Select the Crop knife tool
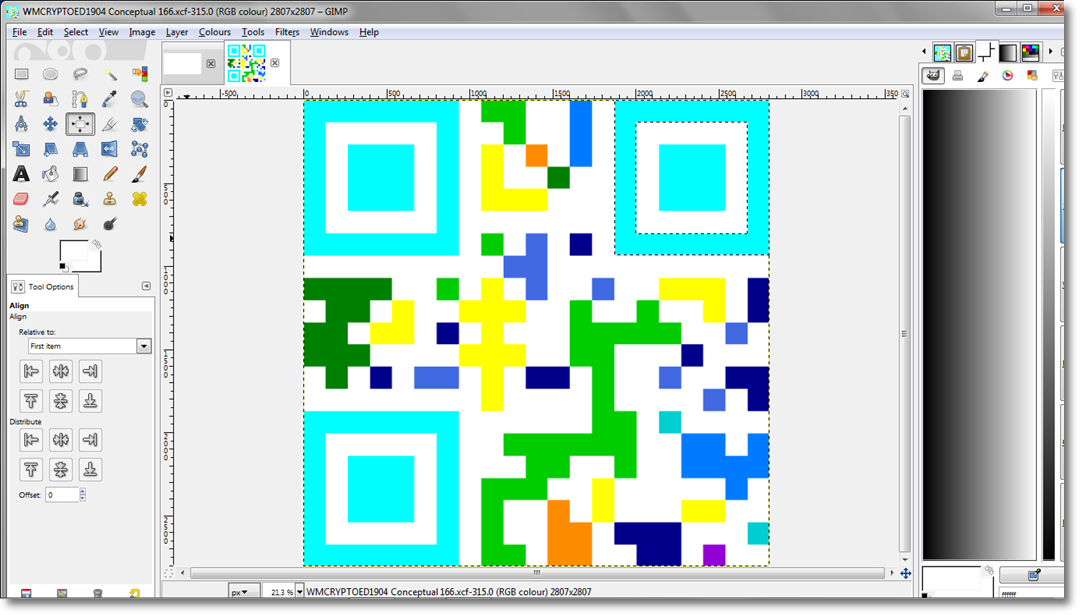The width and height of the screenshot is (1080, 615). 110,124
